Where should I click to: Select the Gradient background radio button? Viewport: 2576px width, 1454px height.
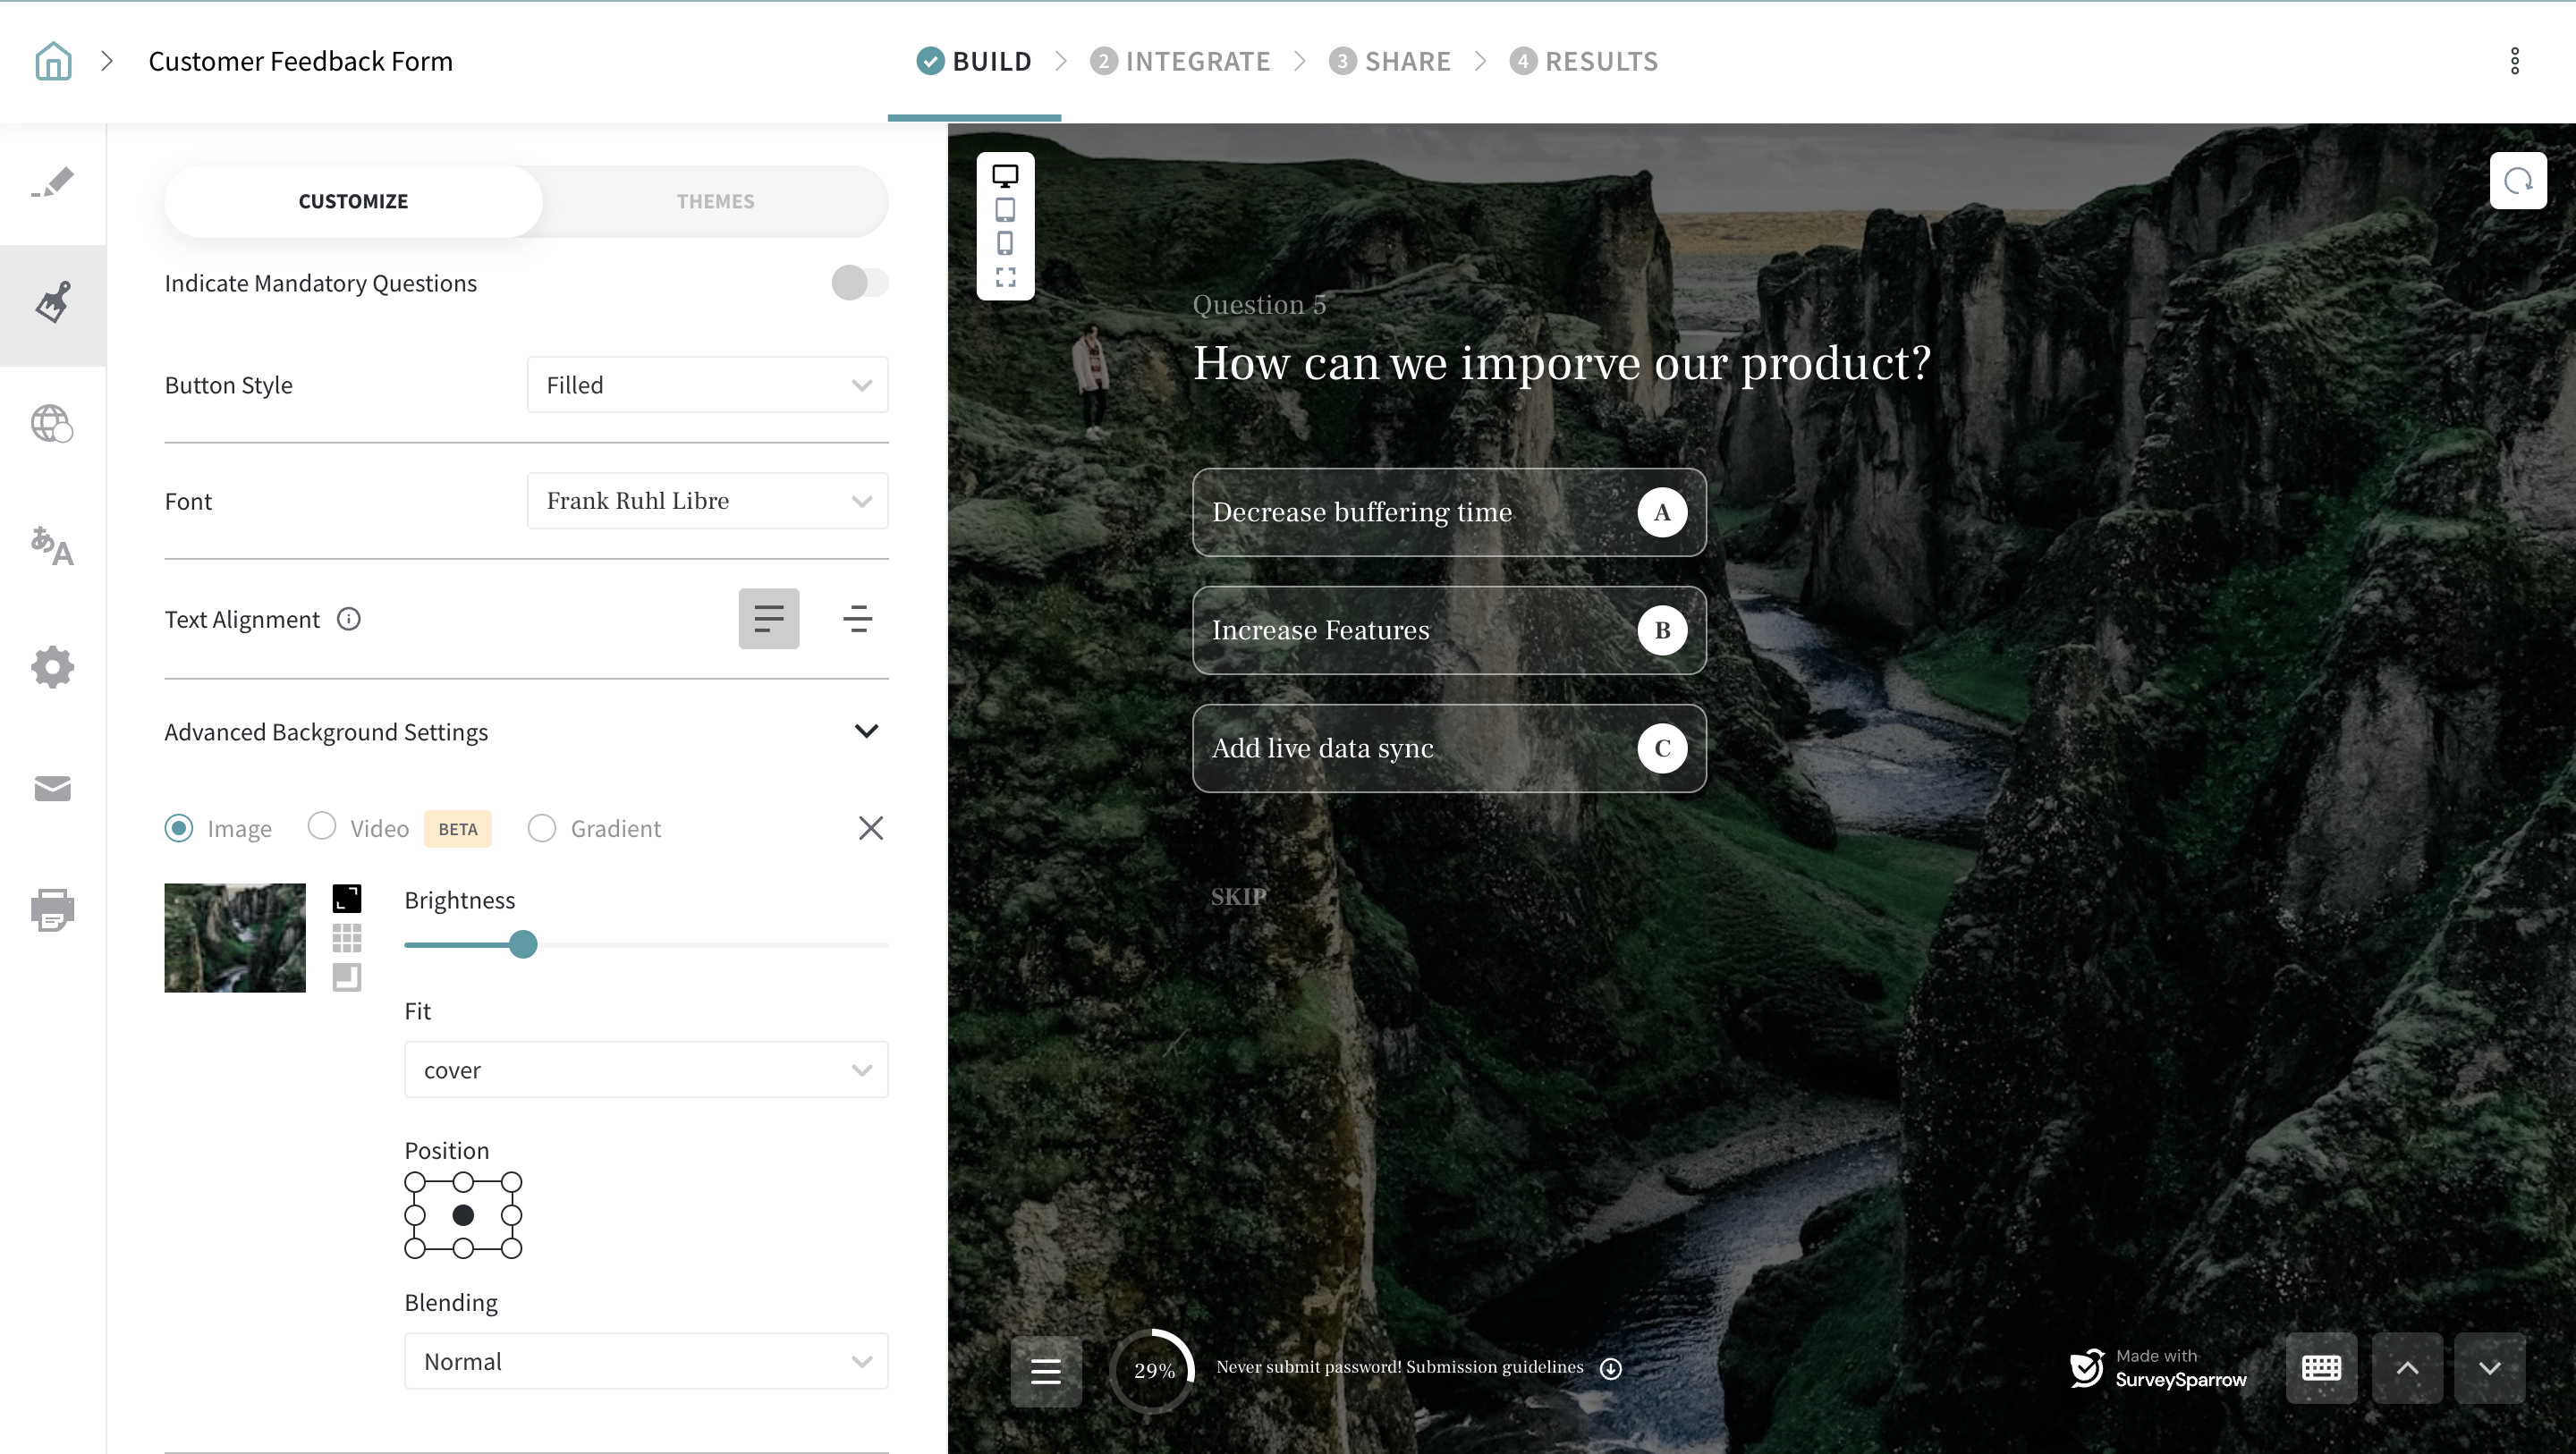pyautogui.click(x=542, y=828)
